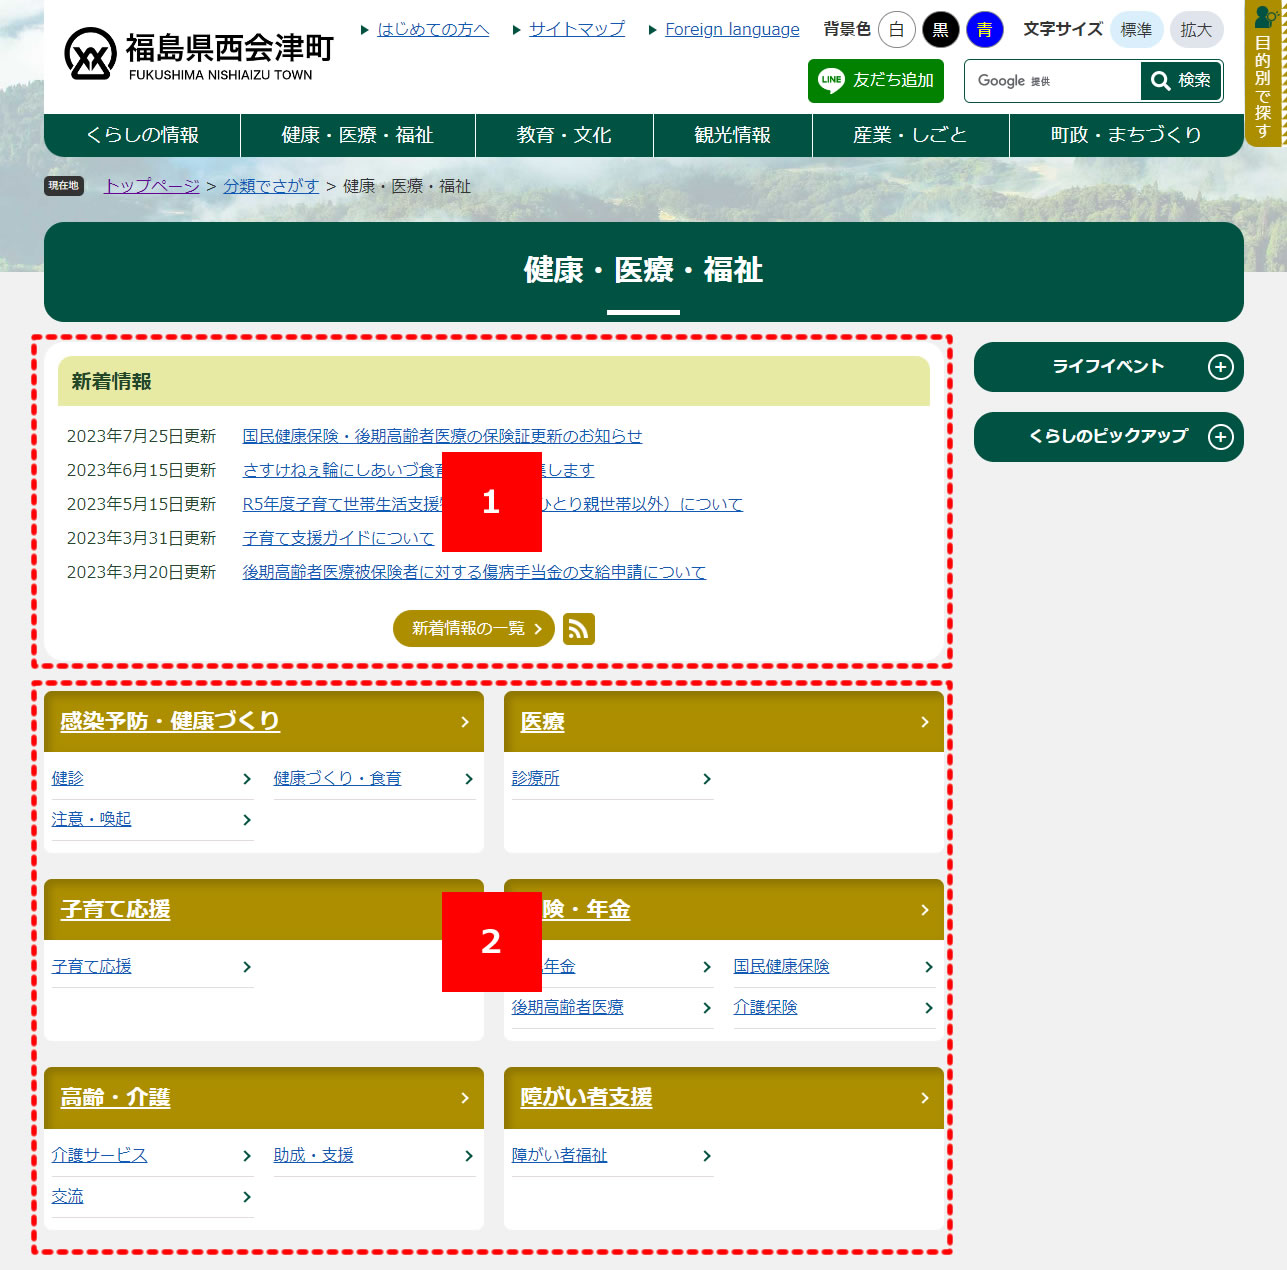Click the Google search input field

[x=1052, y=81]
